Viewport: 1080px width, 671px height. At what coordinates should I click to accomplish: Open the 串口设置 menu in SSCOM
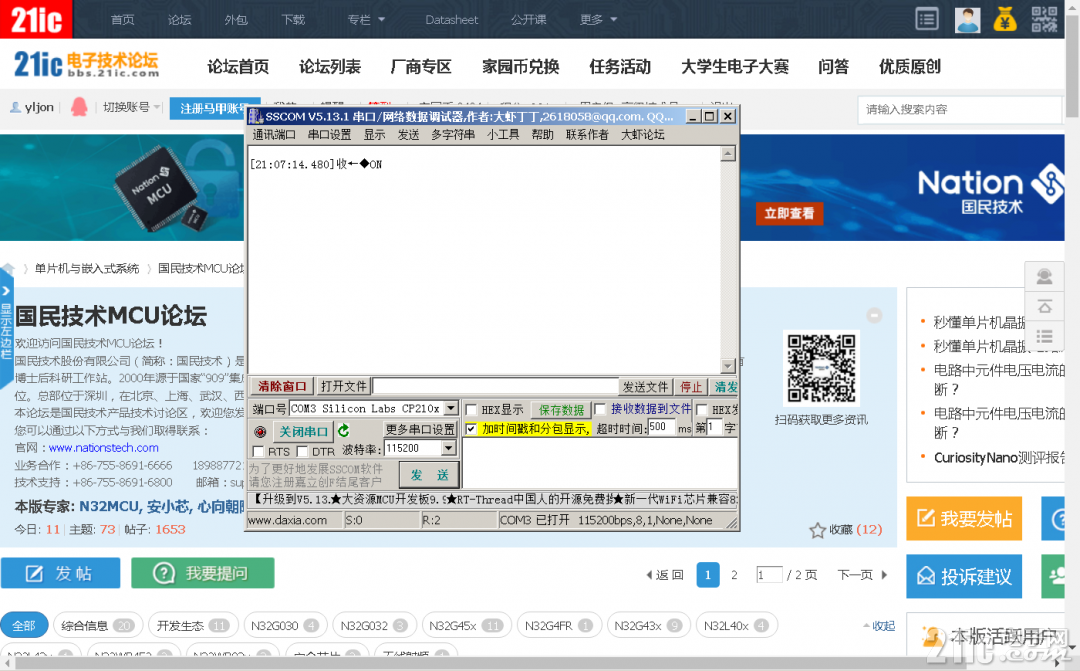pos(329,135)
